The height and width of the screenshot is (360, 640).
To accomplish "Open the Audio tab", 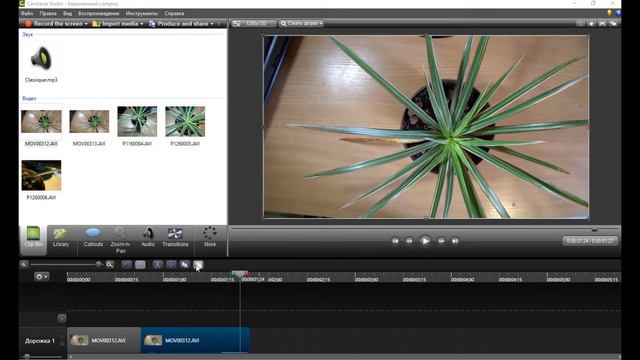I will [x=148, y=237].
